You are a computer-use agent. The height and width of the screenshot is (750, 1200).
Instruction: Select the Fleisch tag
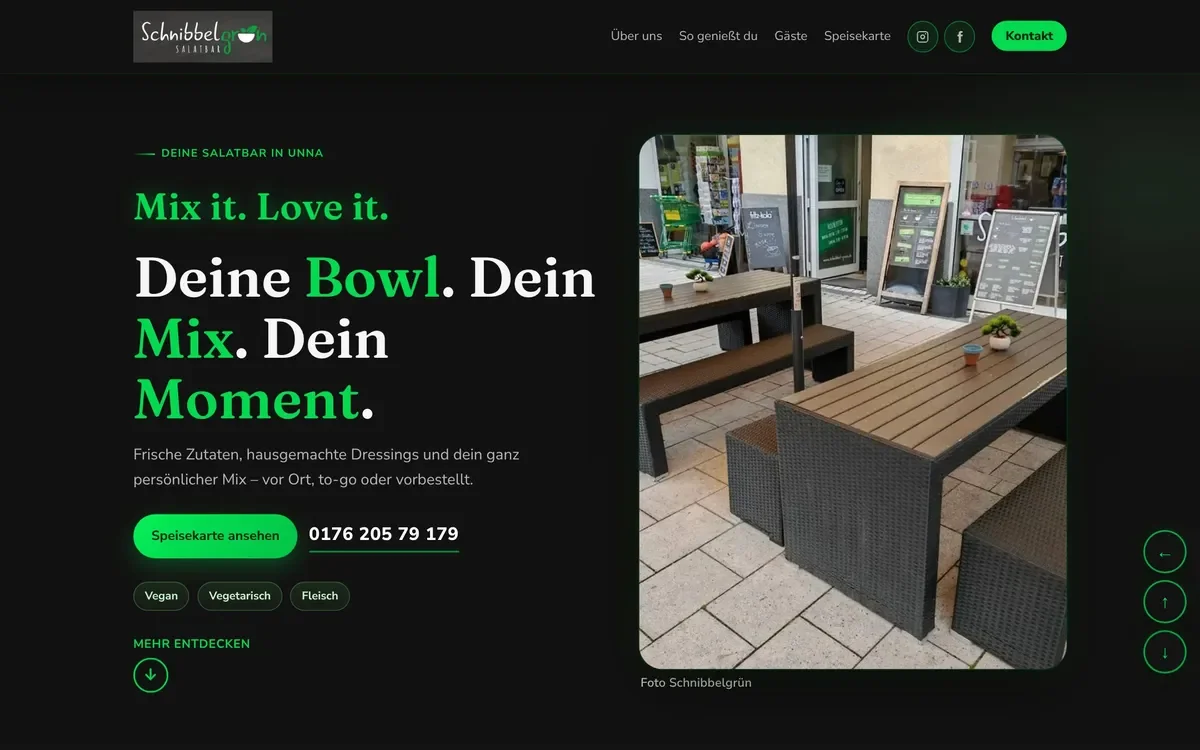[320, 596]
